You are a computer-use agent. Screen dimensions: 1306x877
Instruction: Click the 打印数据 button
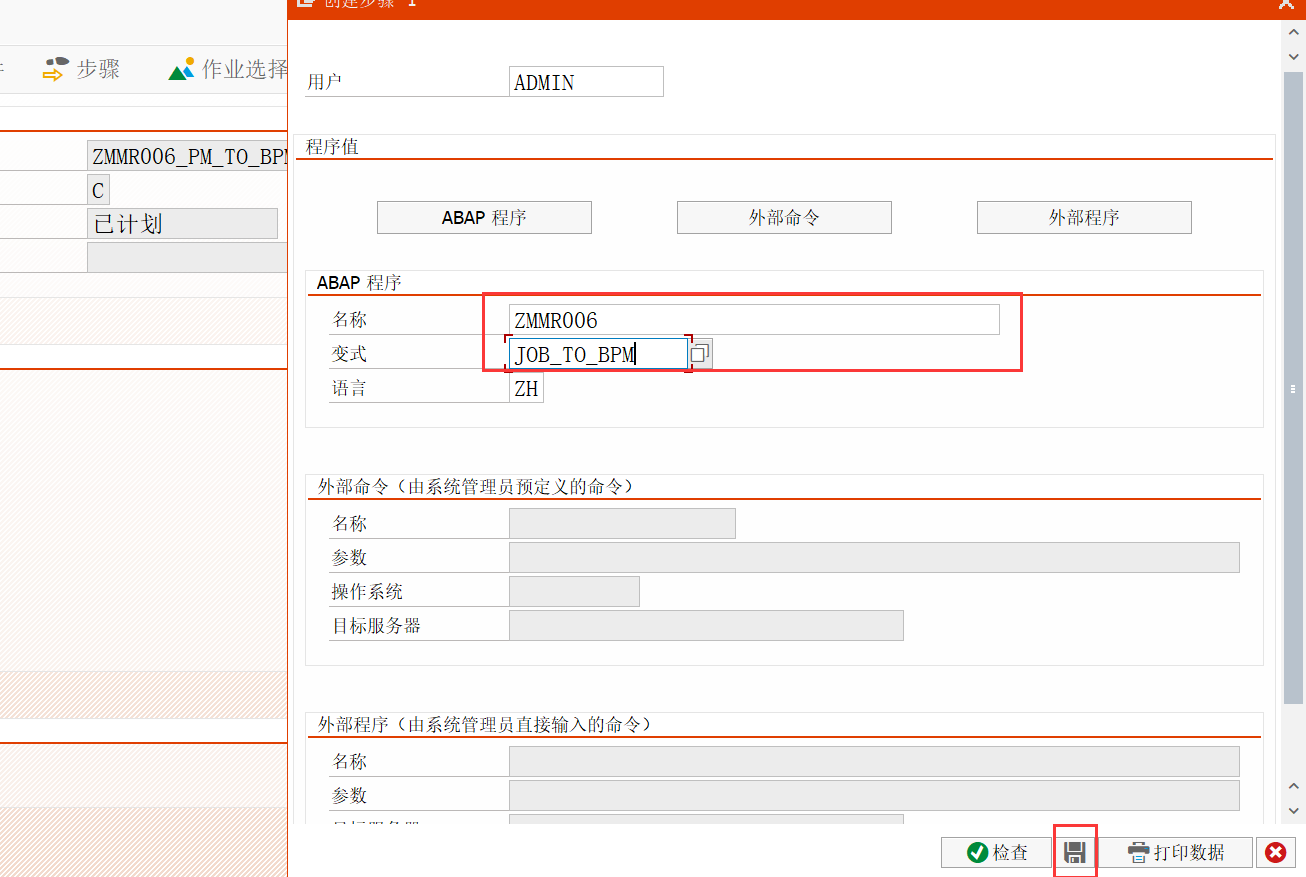click(x=1176, y=852)
